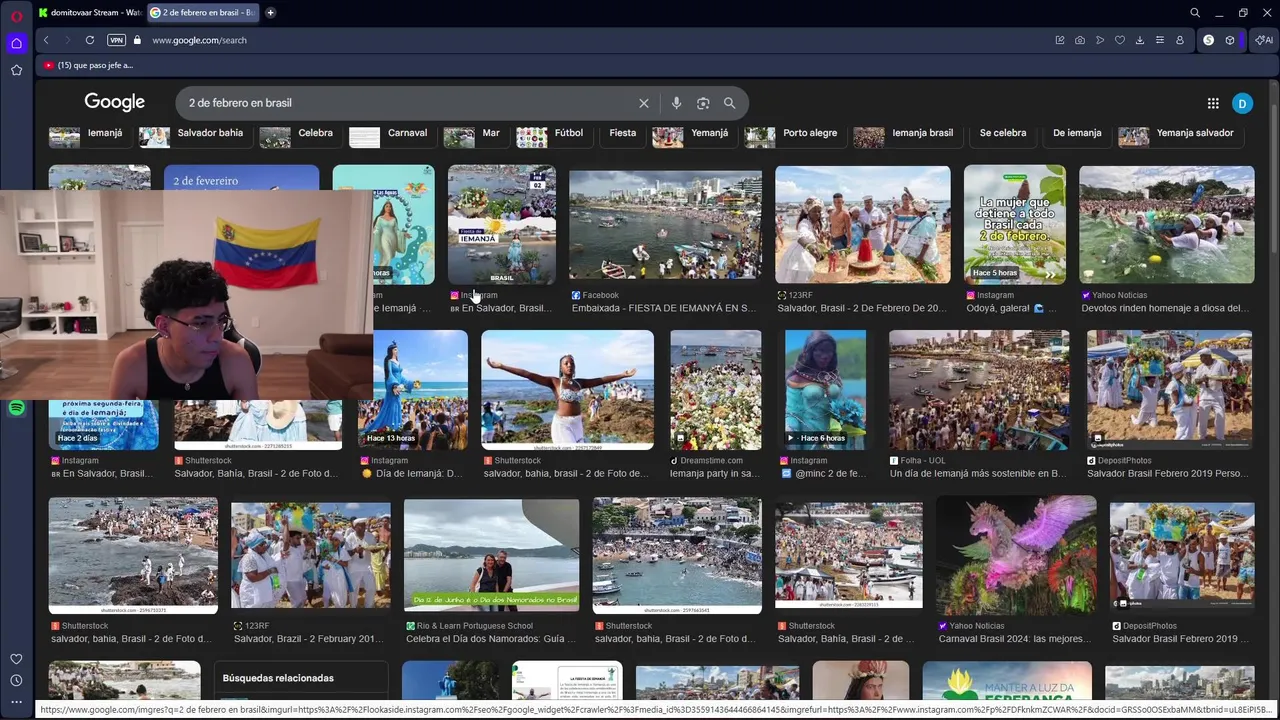1280x720 pixels.
Task: Click the 'Búsquedas relacionadas' heading
Action: coord(278,678)
